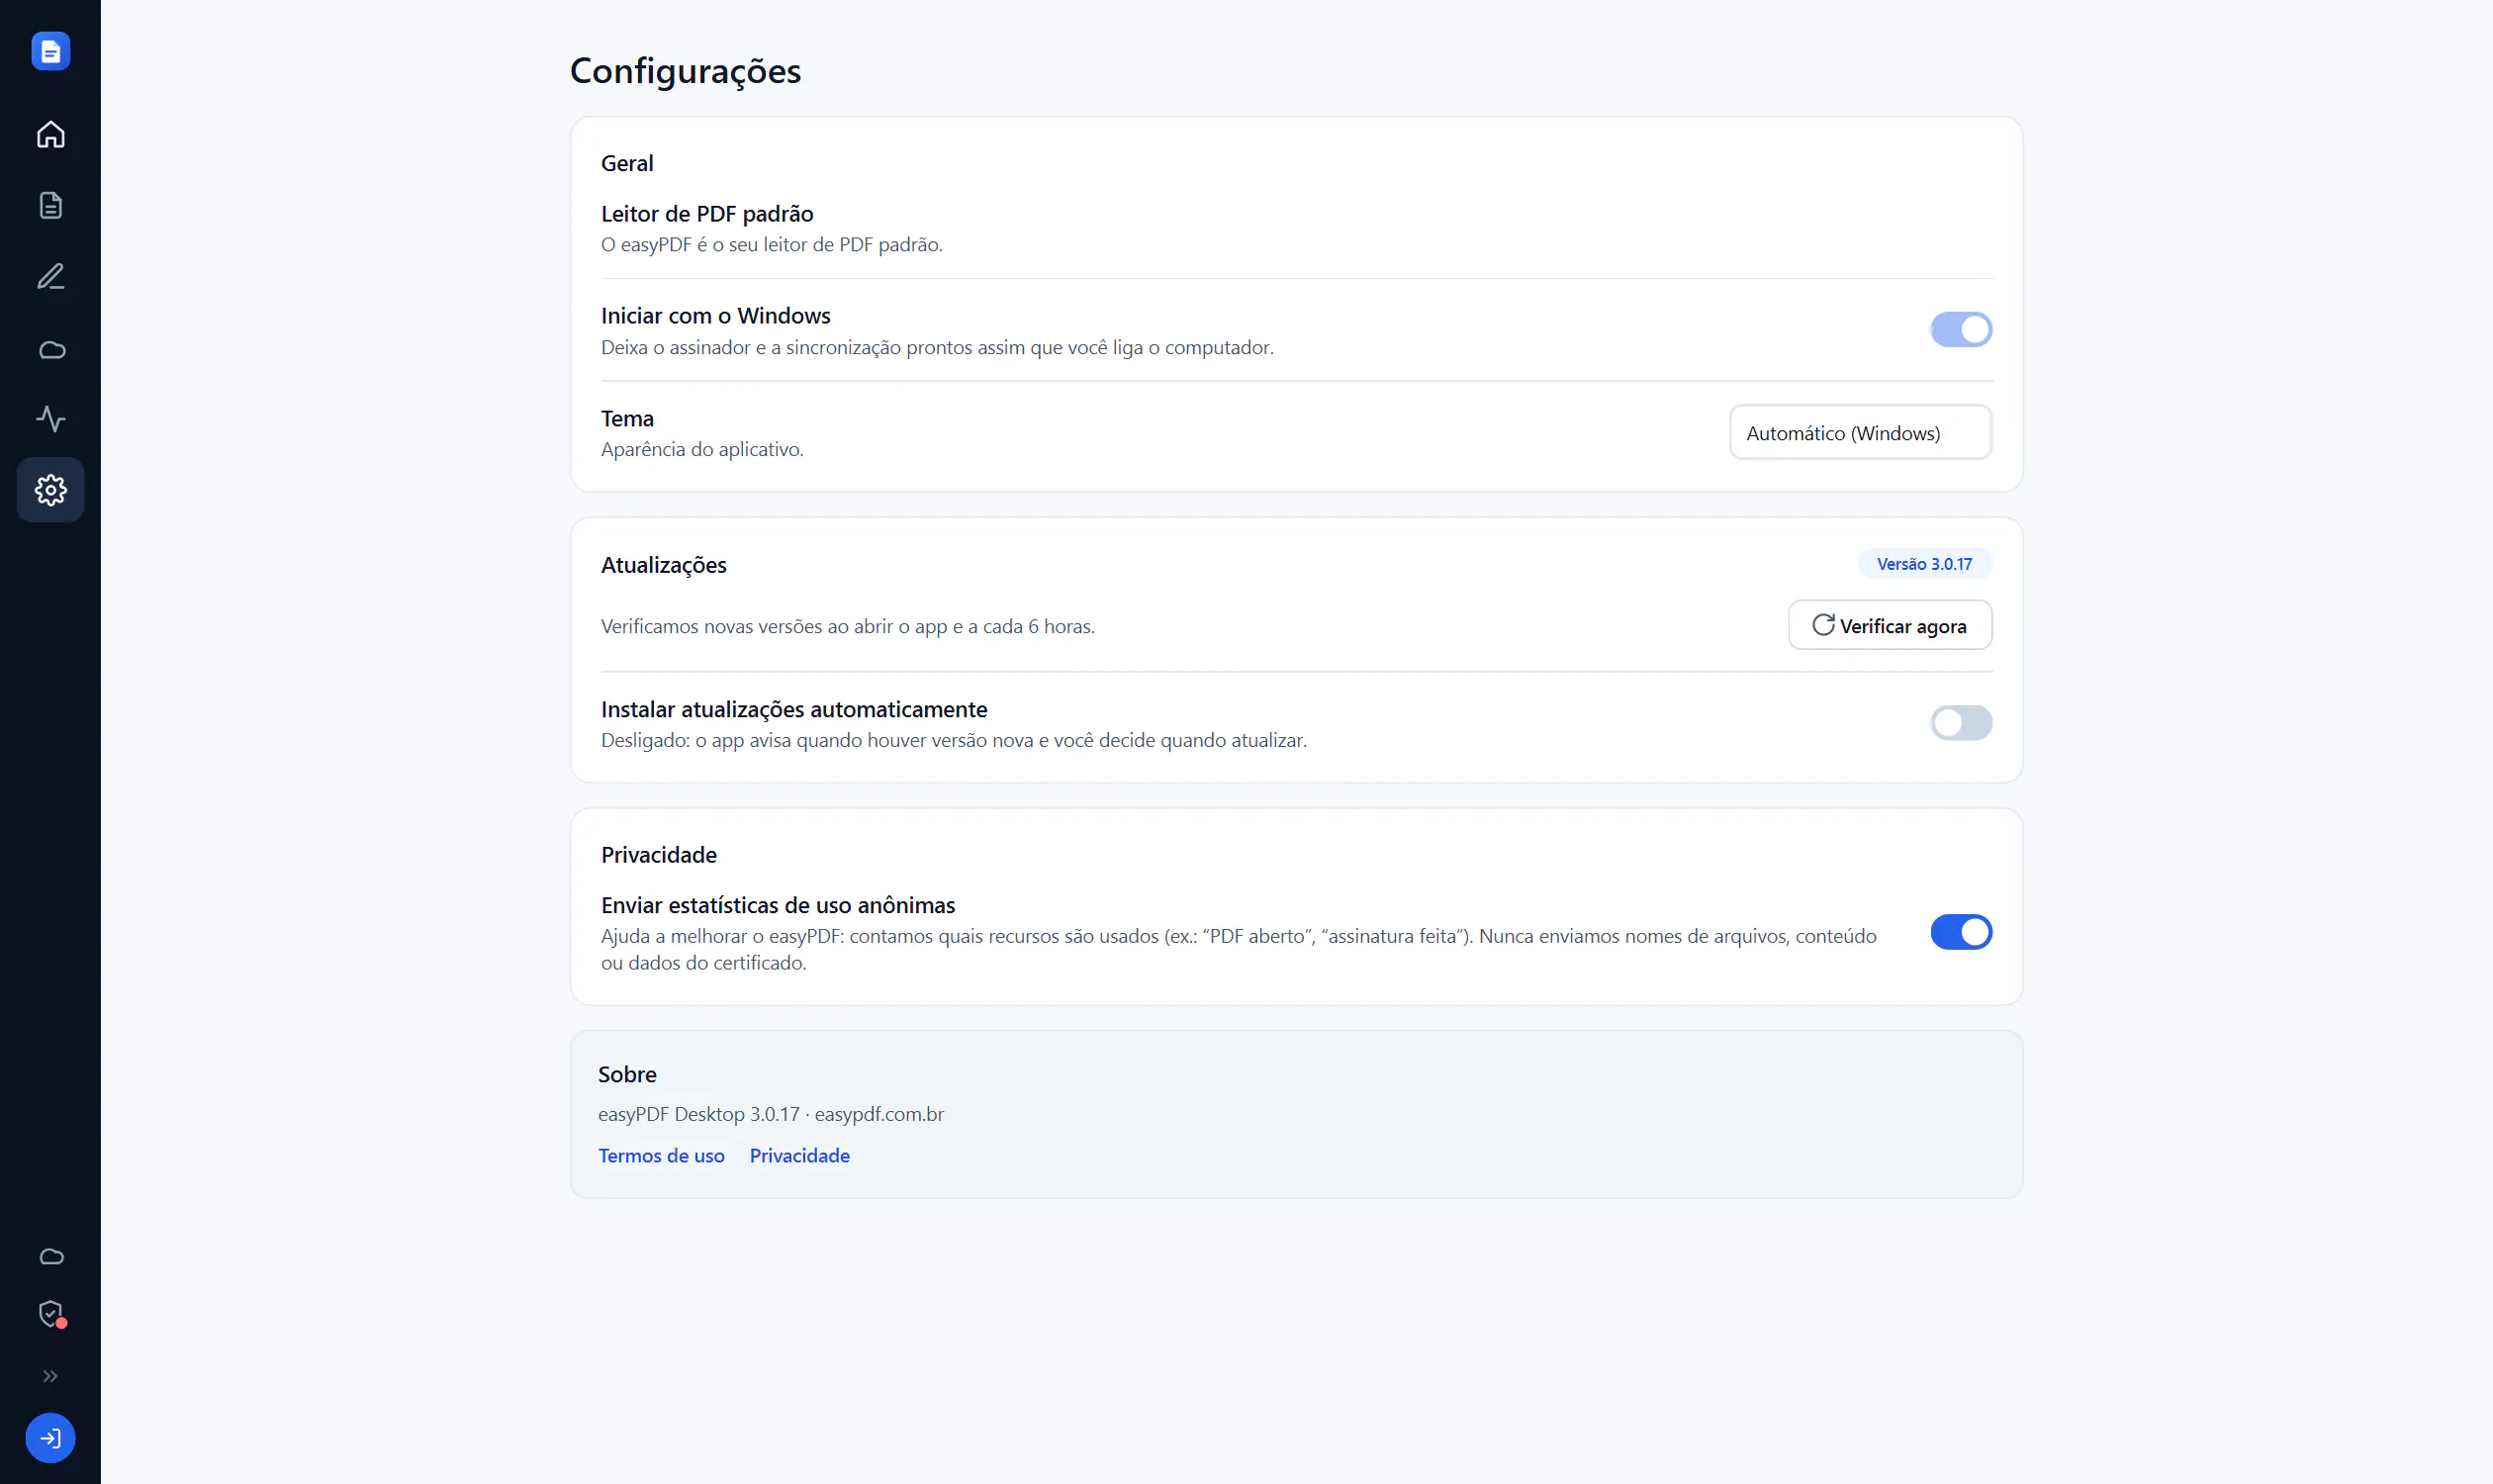Open the activity pulse icon
The height and width of the screenshot is (1484, 2493).
coord(50,418)
